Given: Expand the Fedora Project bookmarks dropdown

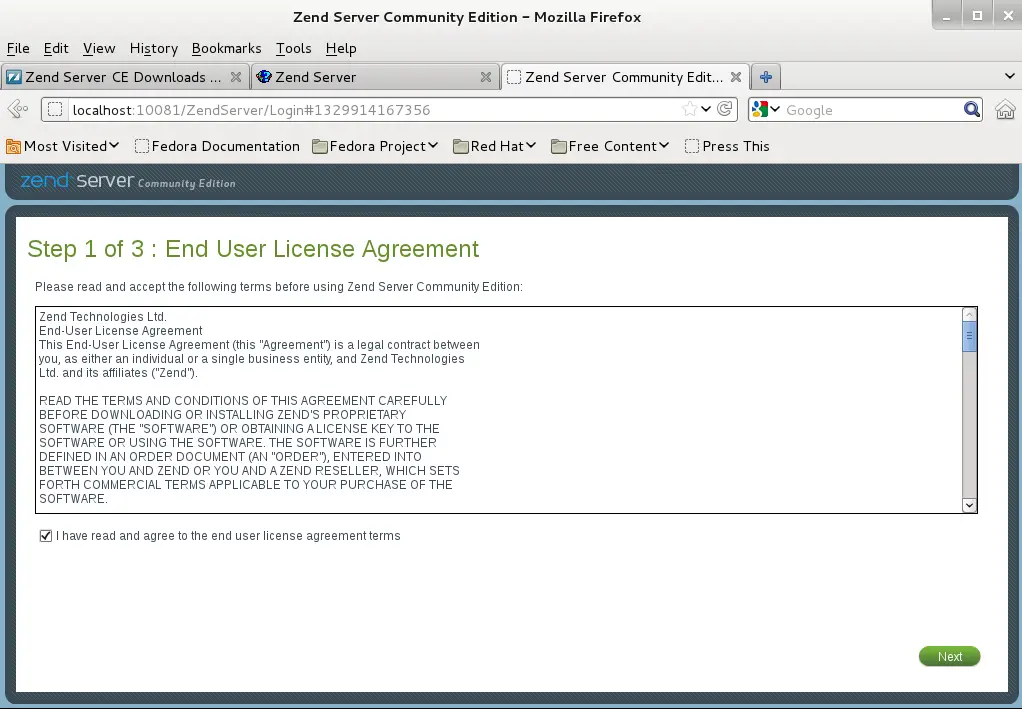Looking at the screenshot, I should 433,145.
